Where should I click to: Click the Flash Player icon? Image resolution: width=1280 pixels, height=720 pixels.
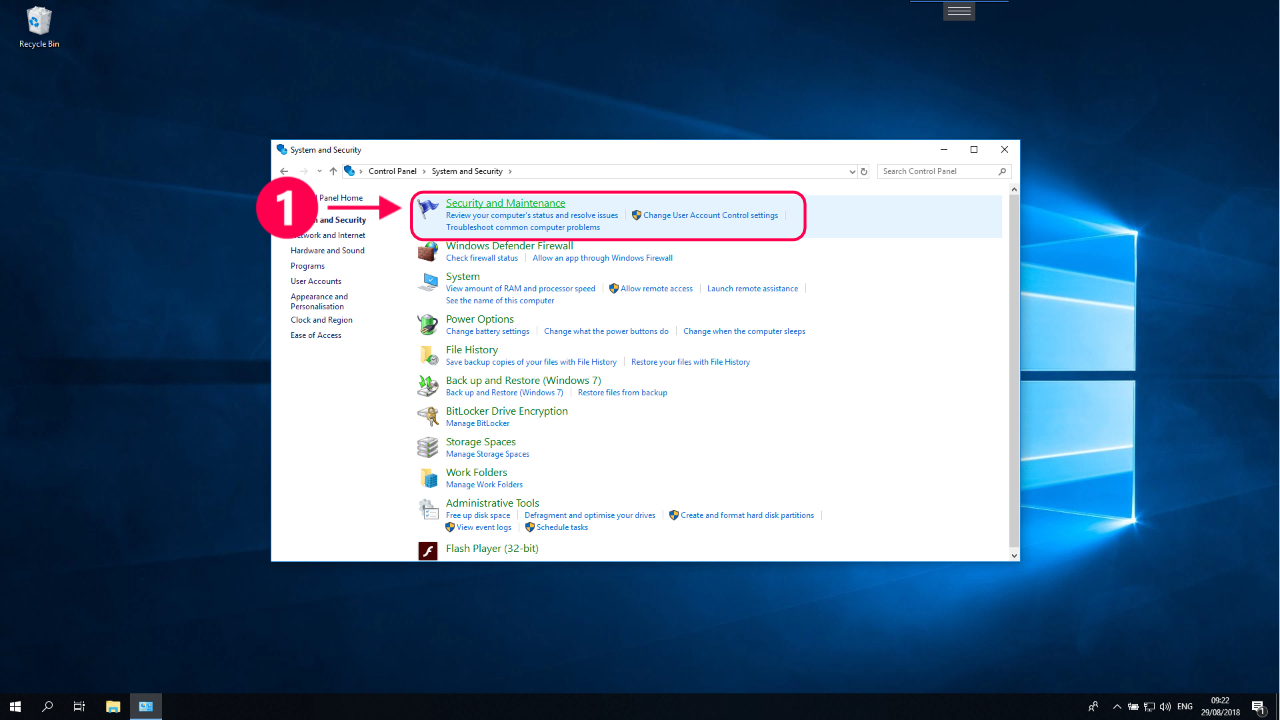pos(428,550)
